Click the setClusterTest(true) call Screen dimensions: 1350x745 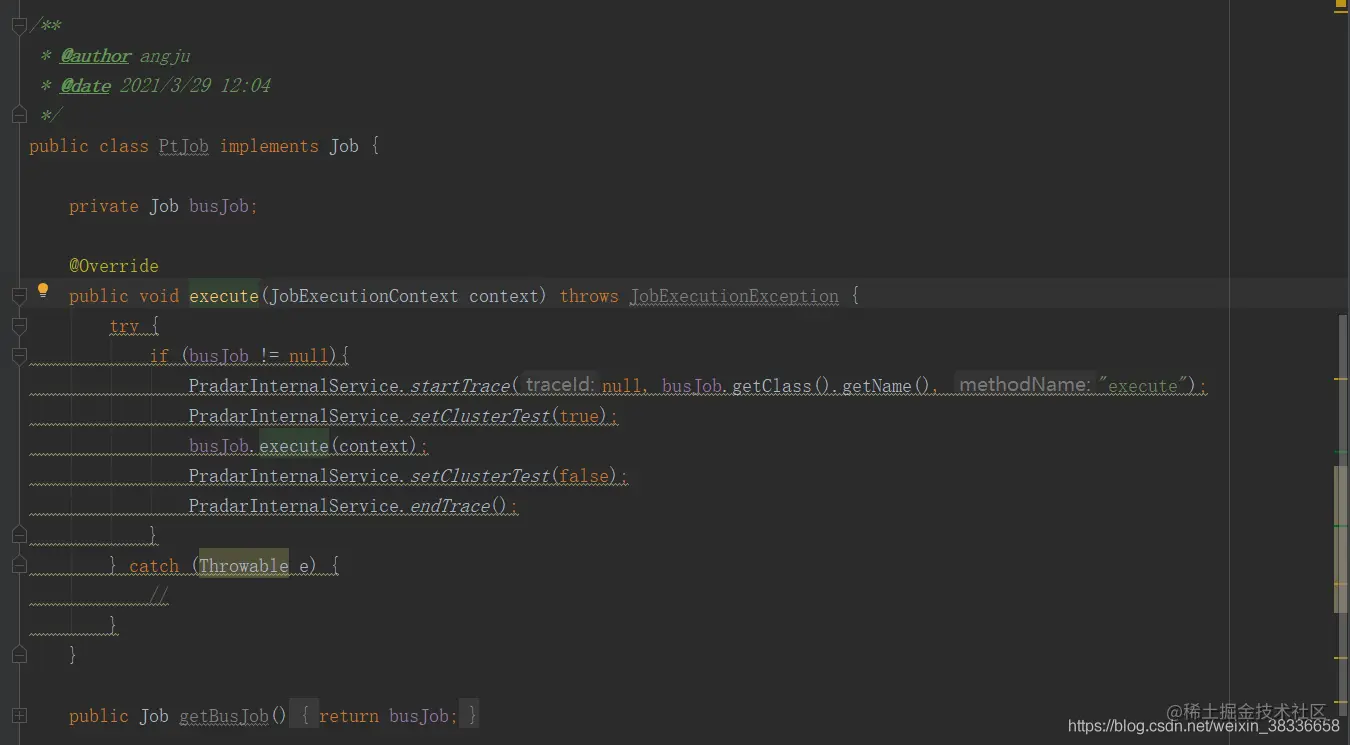click(510, 416)
